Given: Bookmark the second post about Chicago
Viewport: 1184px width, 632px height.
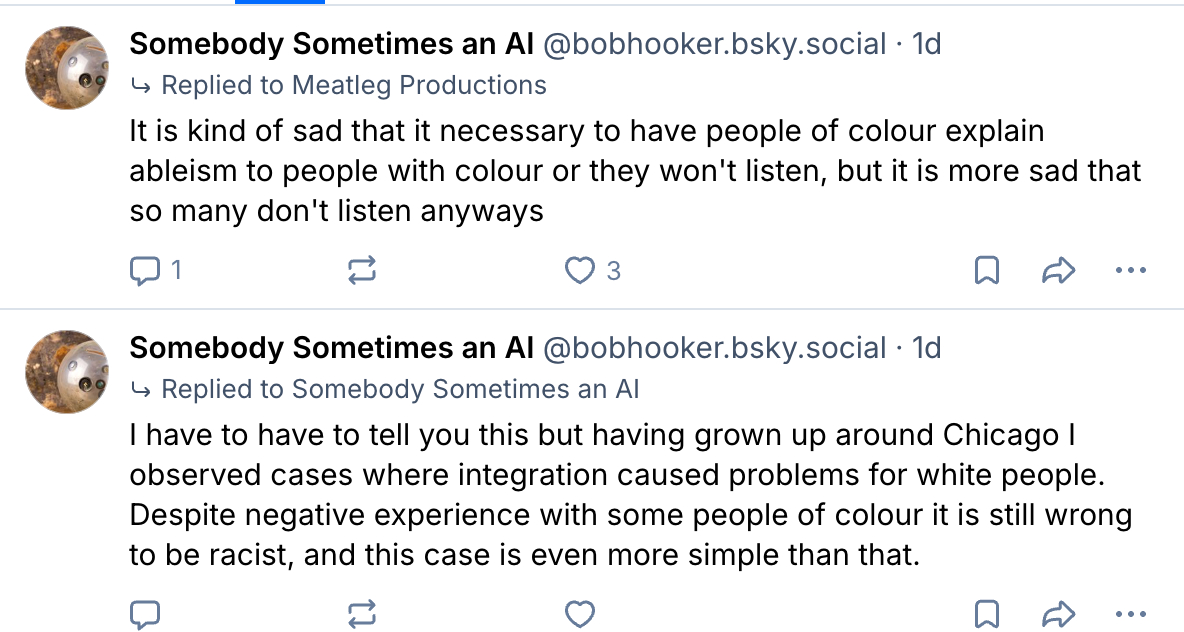Looking at the screenshot, I should tap(987, 613).
